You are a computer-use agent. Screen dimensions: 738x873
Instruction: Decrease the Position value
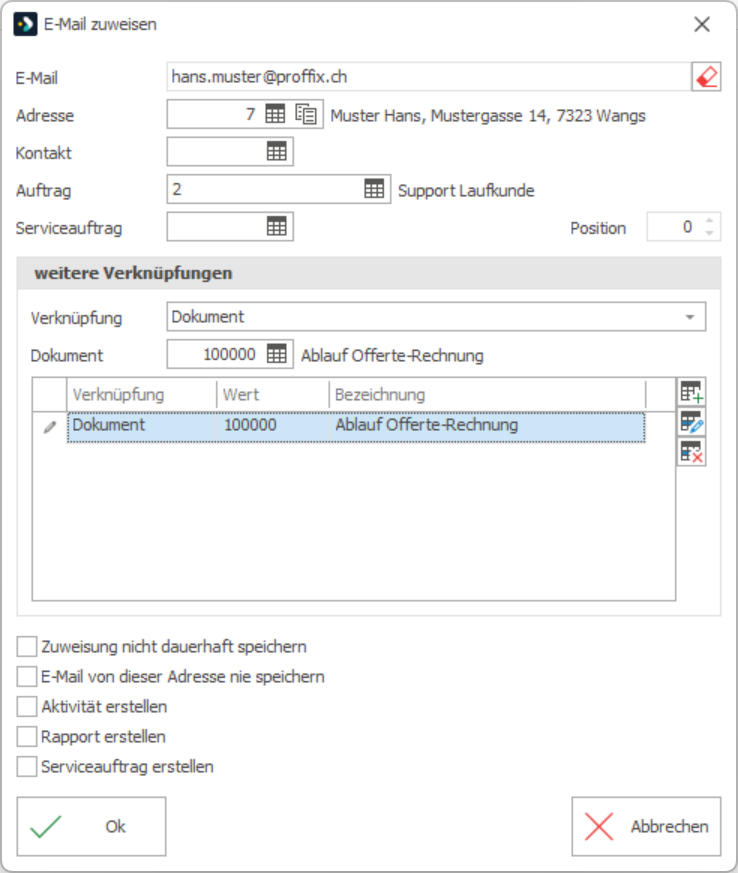point(709,233)
